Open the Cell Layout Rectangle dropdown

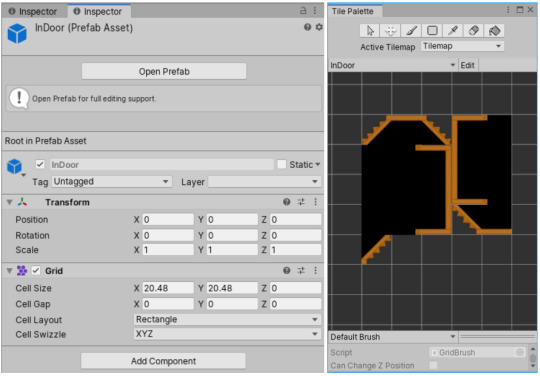227,320
